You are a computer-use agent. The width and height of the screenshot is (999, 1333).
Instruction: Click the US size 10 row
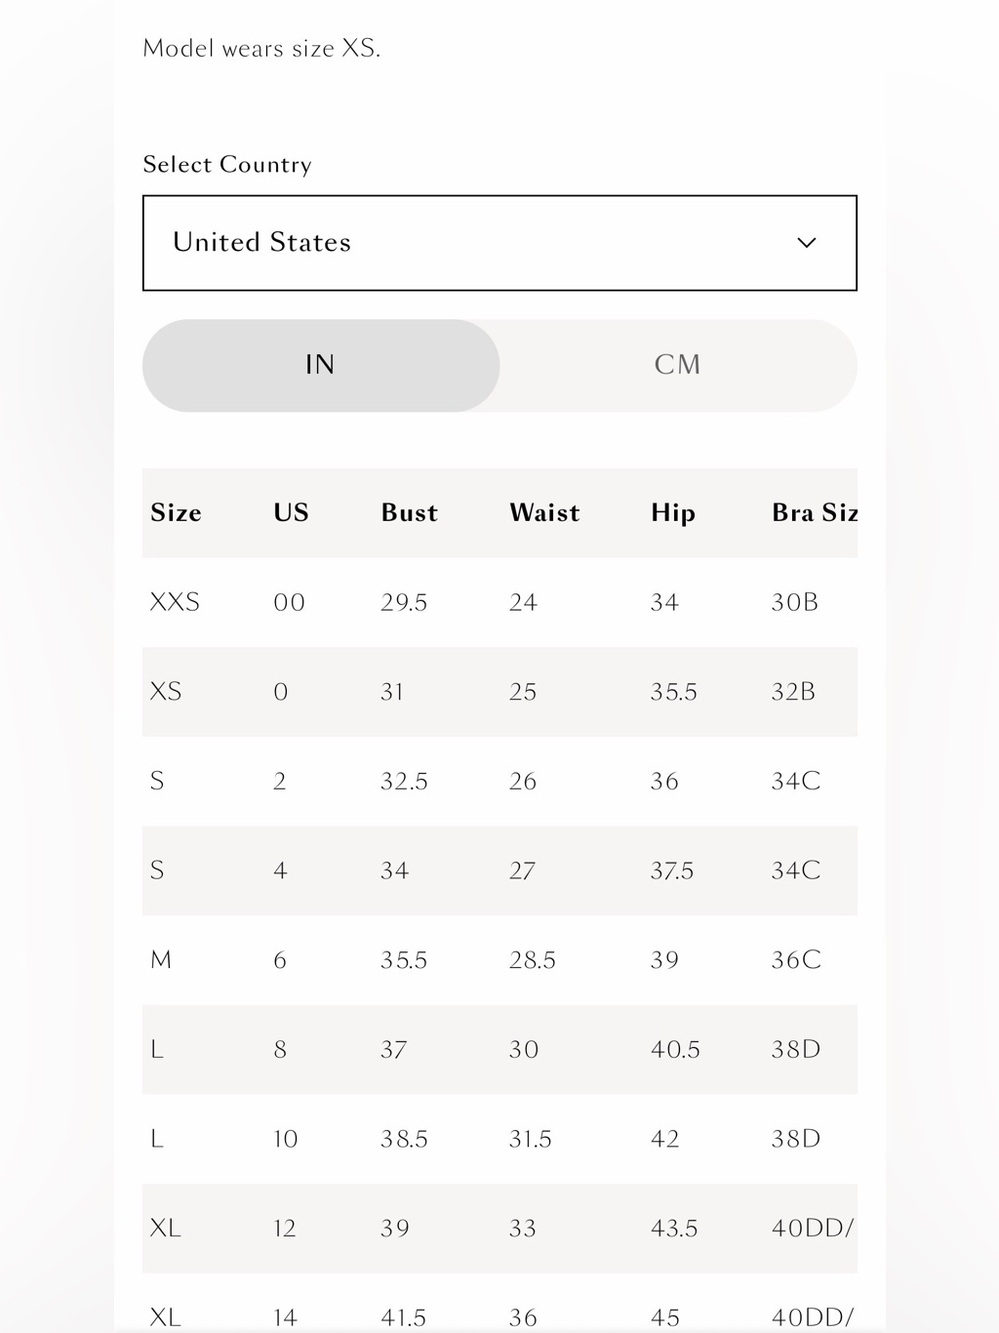499,1139
